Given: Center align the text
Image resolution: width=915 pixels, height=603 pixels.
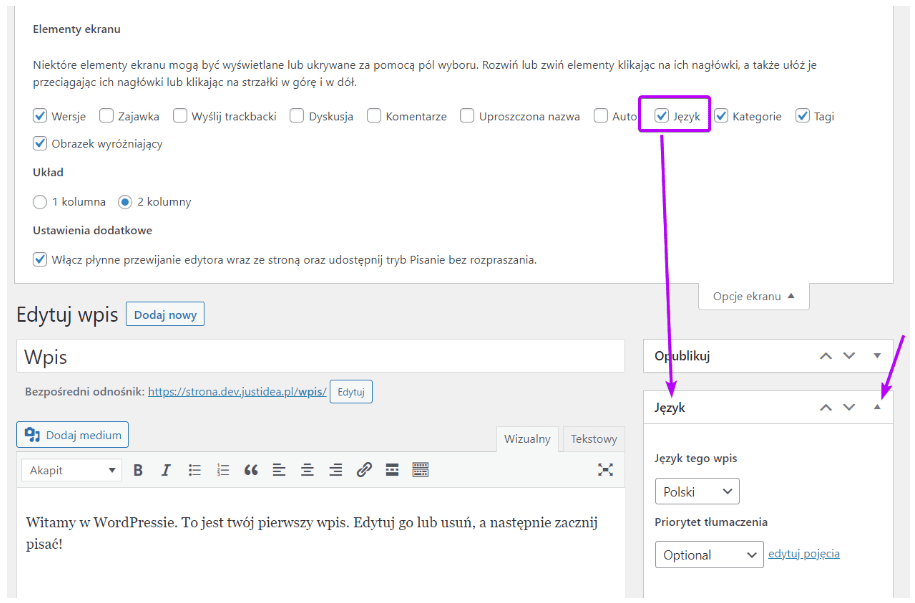Looking at the screenshot, I should [308, 470].
